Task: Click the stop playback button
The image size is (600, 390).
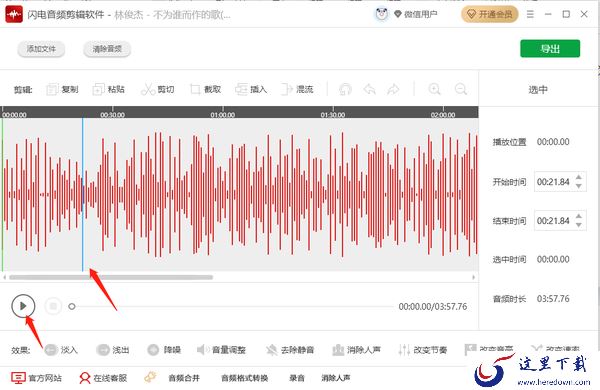Action: (x=53, y=306)
